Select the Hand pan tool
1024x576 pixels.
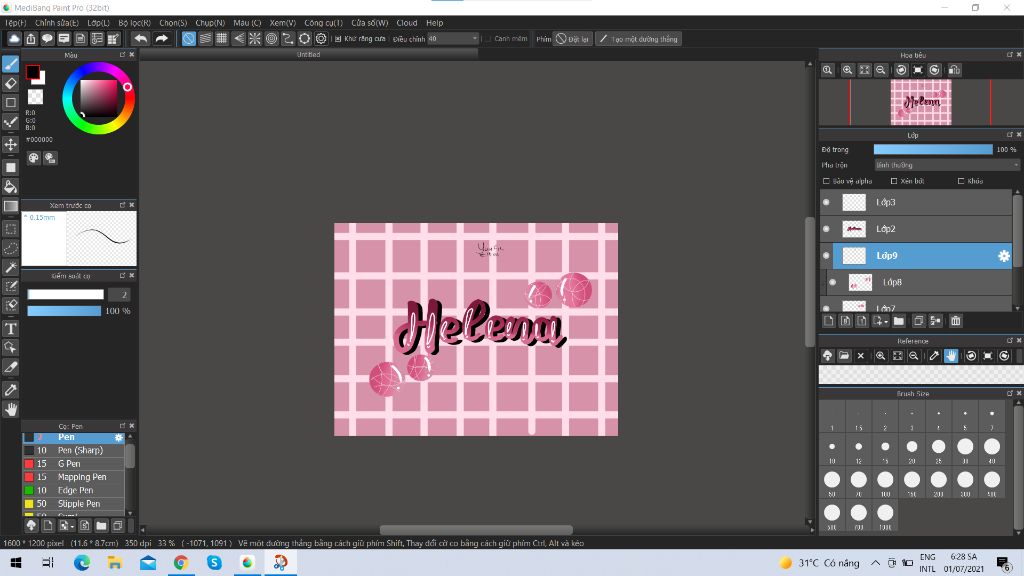coord(10,409)
